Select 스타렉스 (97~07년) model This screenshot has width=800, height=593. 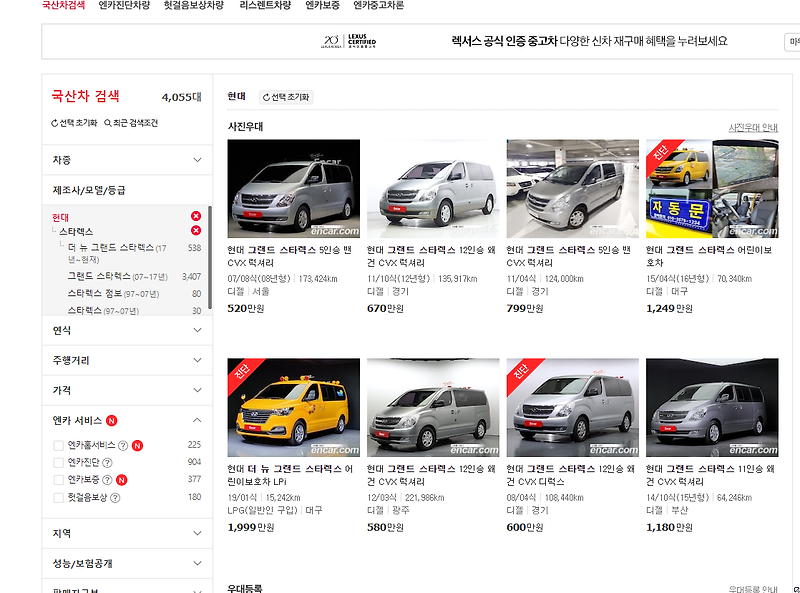click(x=103, y=310)
